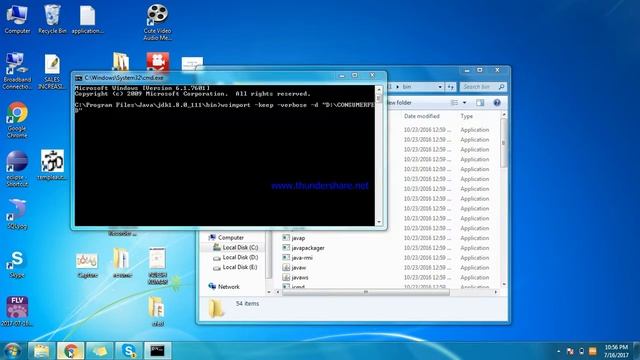This screenshot has width=640, height=360.
Task: Click the Explorer file list scroll down arrow
Action: [504, 284]
